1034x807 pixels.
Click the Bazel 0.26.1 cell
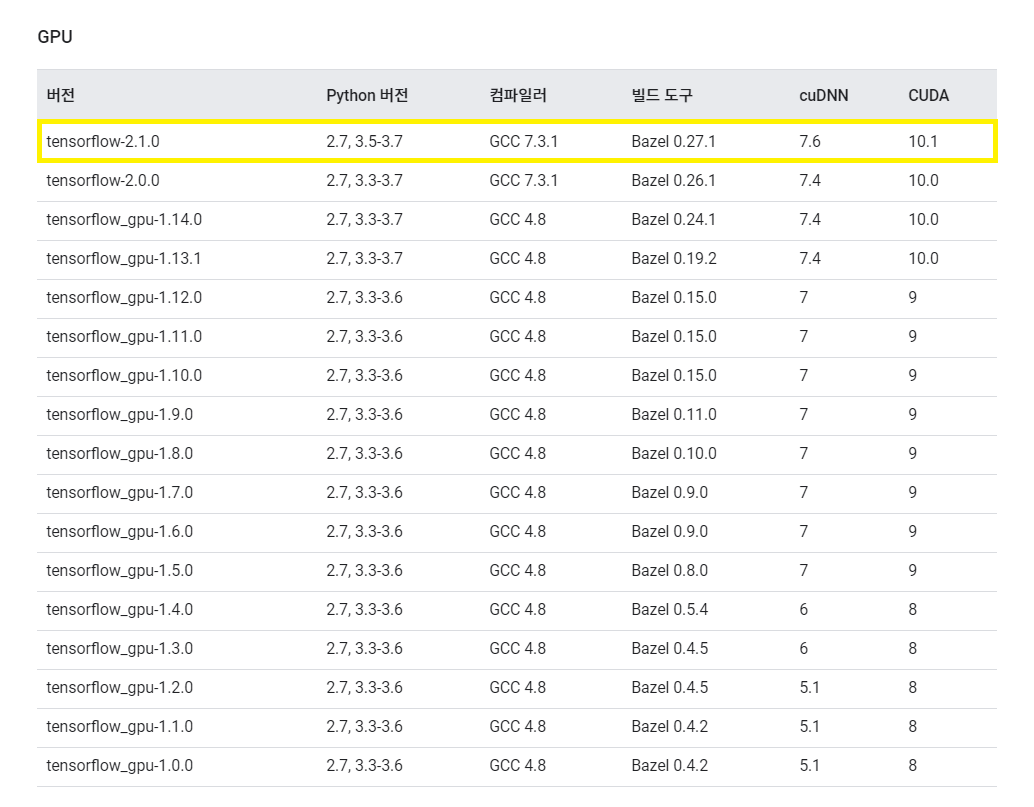tap(673, 180)
